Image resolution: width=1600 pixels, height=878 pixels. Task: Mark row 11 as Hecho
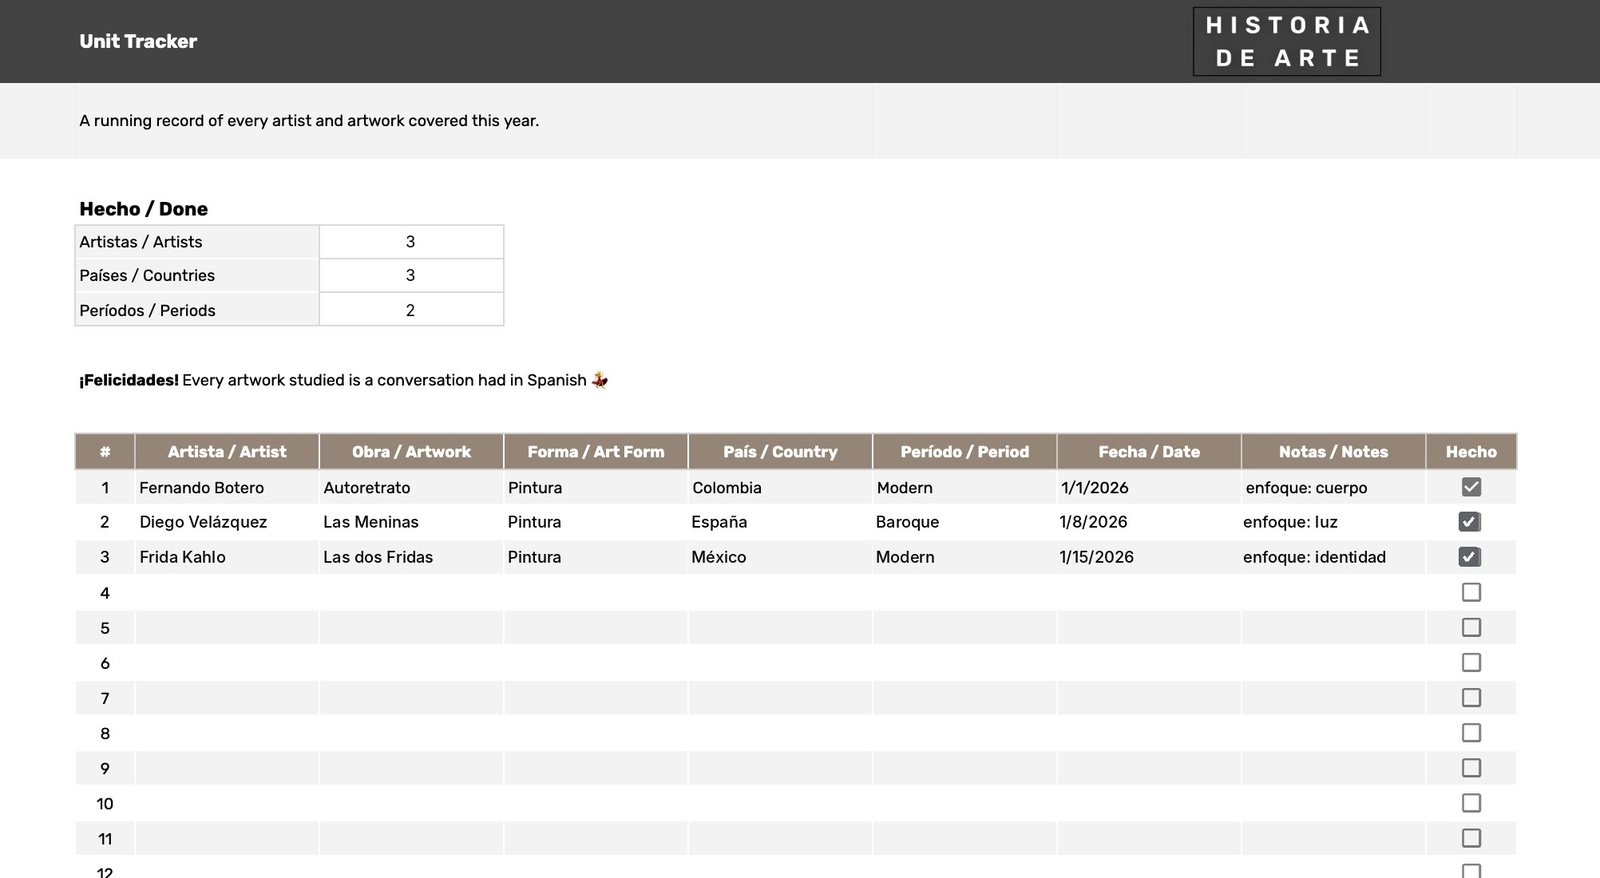(x=1471, y=838)
